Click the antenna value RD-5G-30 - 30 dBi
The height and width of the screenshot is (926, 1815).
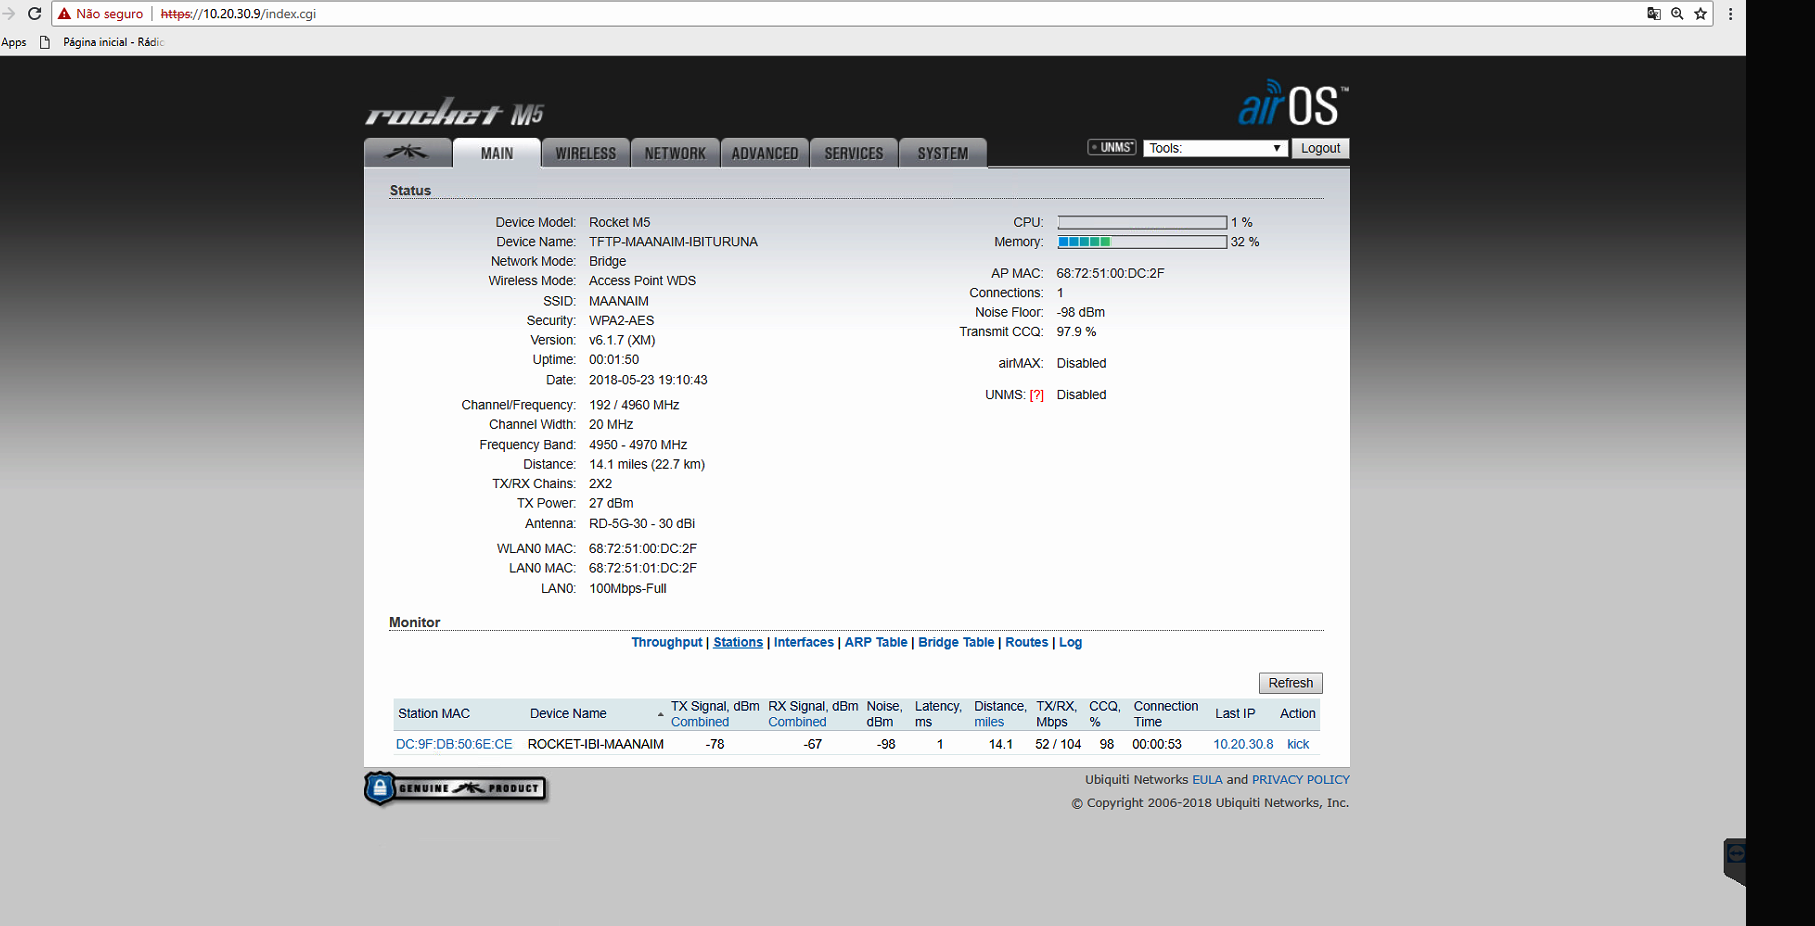click(x=642, y=524)
